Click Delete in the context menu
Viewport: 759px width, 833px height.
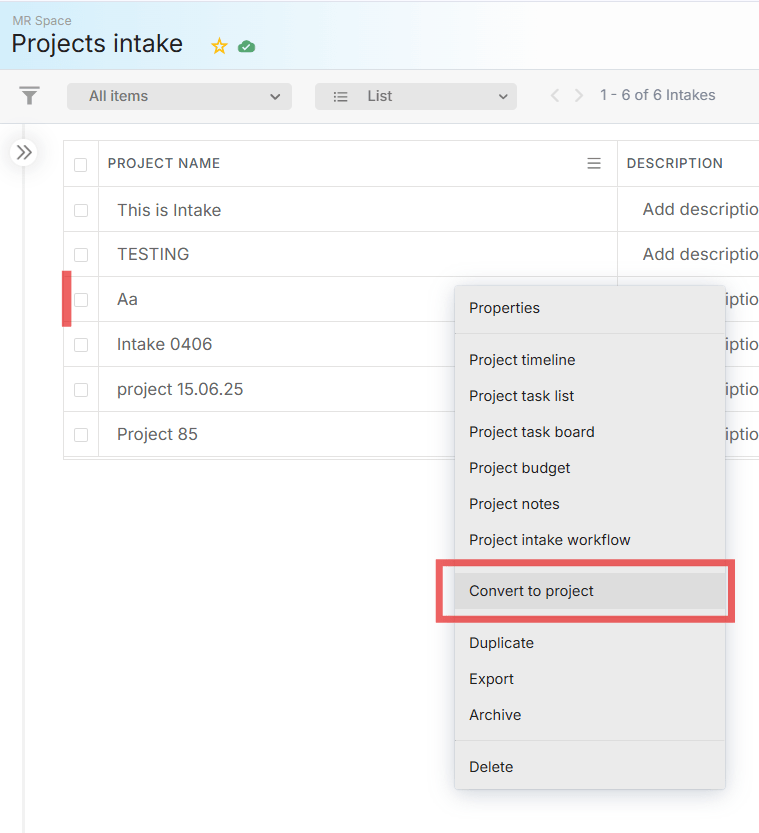tap(491, 767)
